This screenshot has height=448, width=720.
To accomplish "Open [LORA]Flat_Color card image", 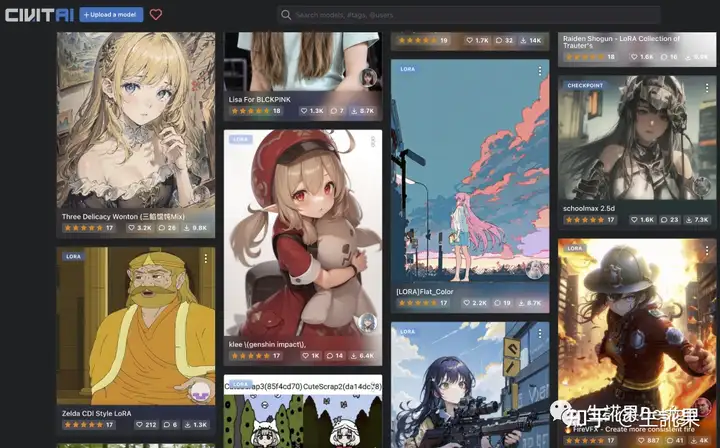I will click(470, 172).
